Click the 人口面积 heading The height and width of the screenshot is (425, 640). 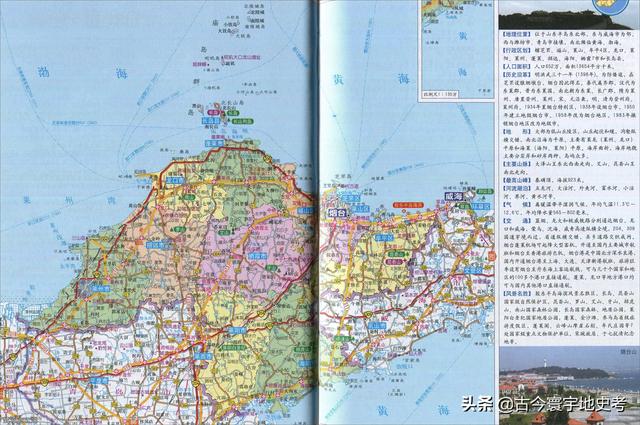tap(517, 66)
